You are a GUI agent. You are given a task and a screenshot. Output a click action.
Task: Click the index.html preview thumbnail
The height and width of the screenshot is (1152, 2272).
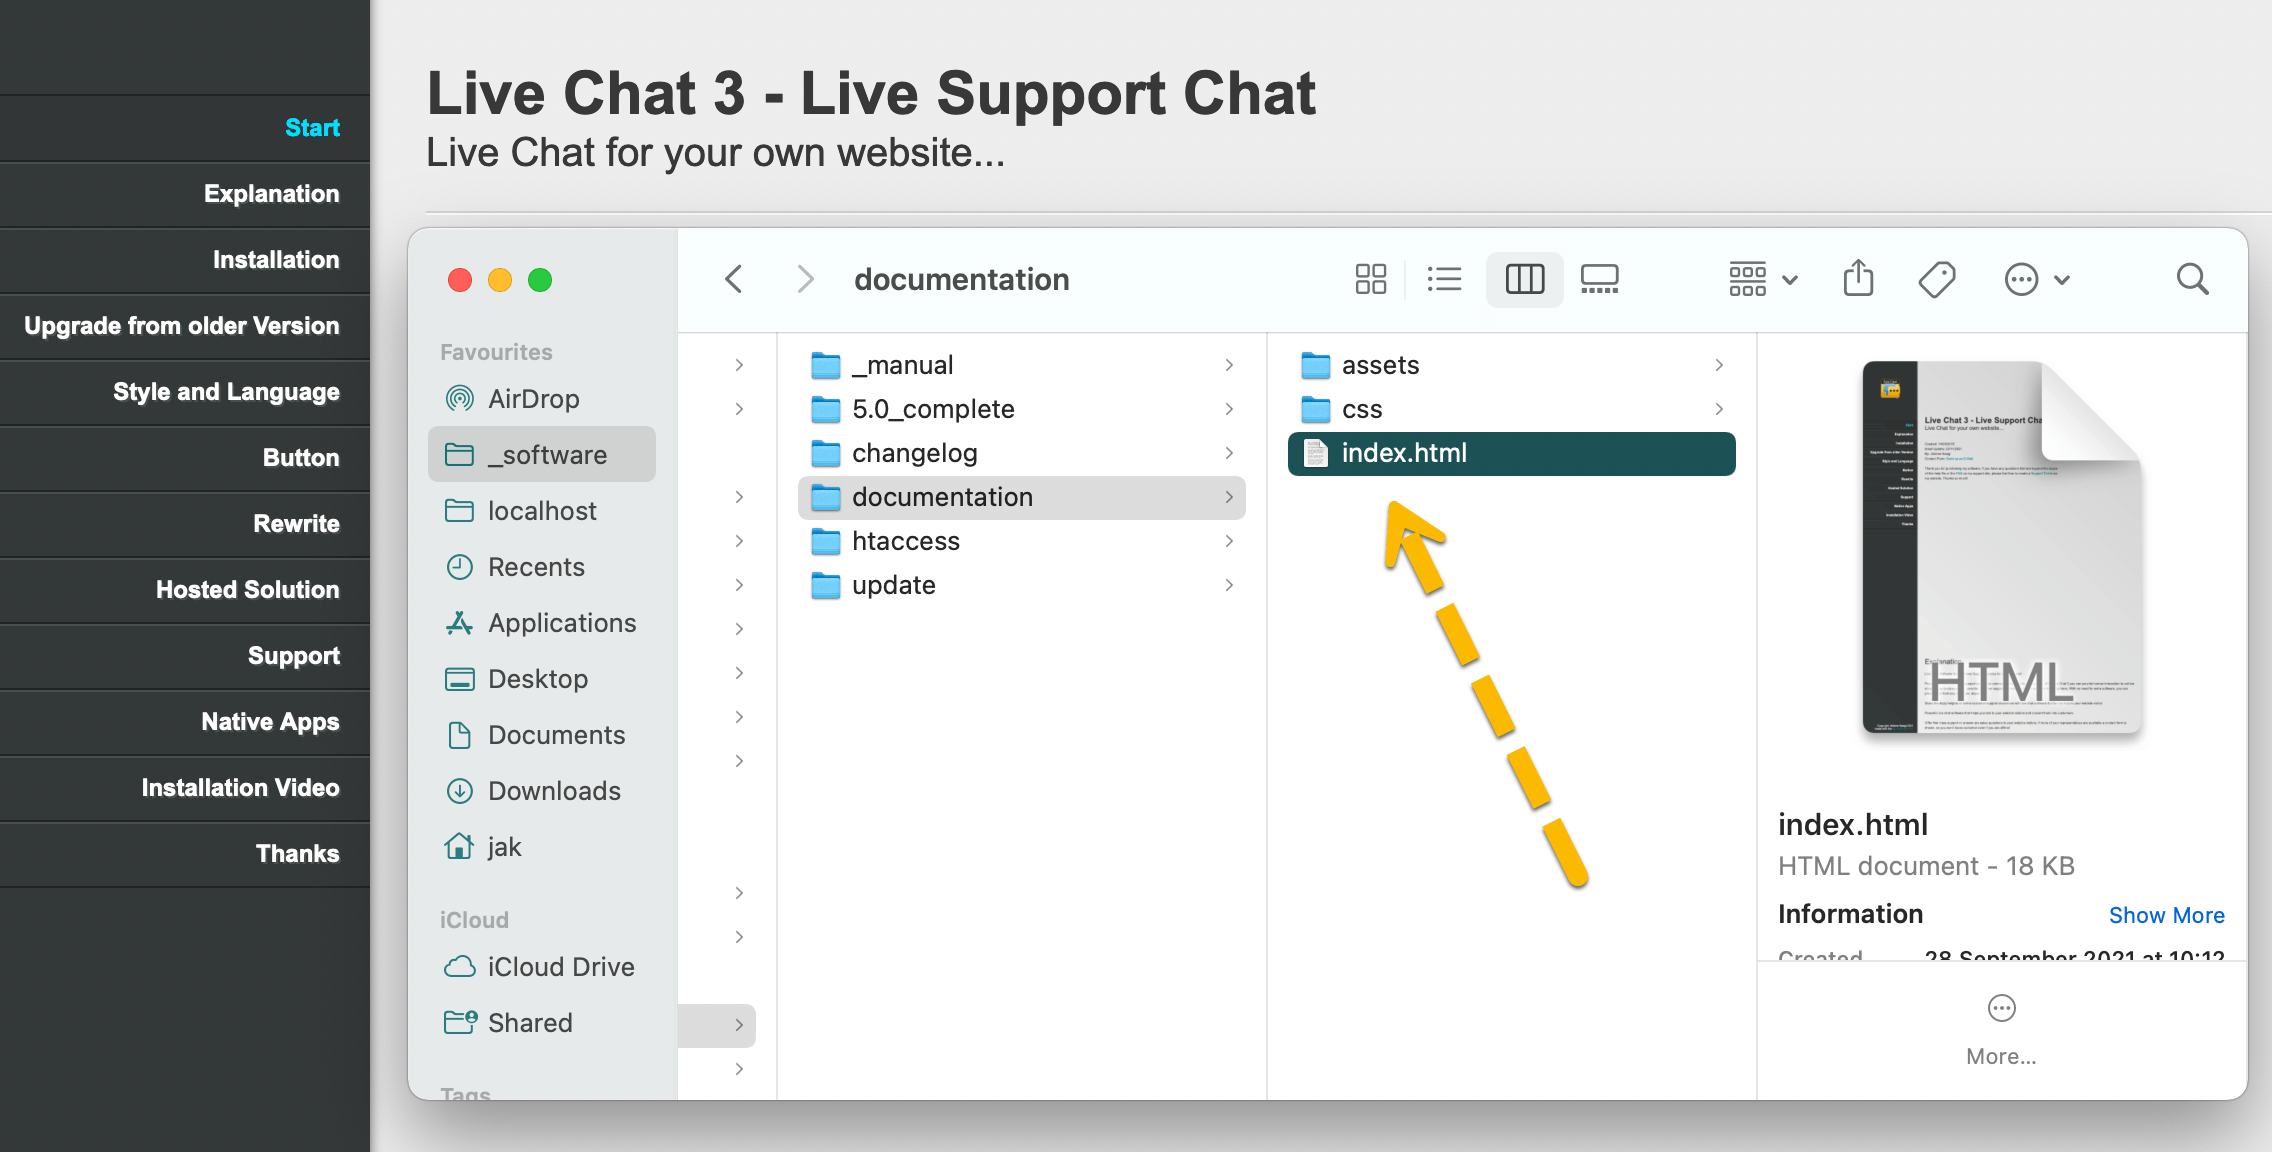pyautogui.click(x=2001, y=548)
